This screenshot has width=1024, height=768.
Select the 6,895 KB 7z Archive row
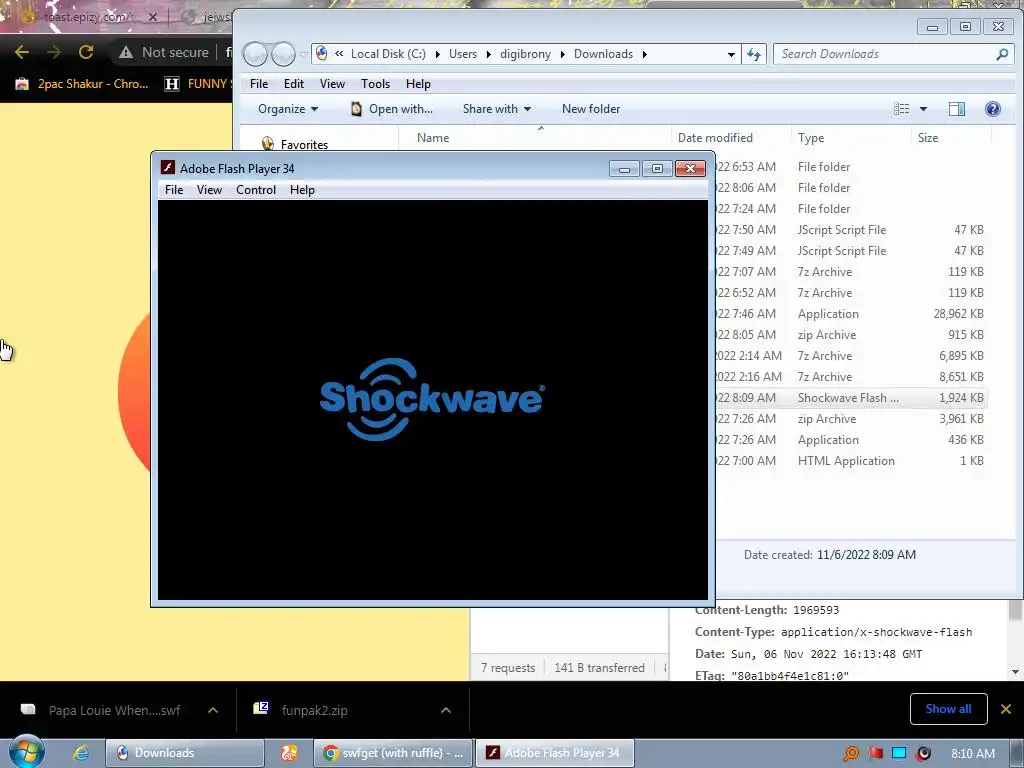click(x=850, y=355)
